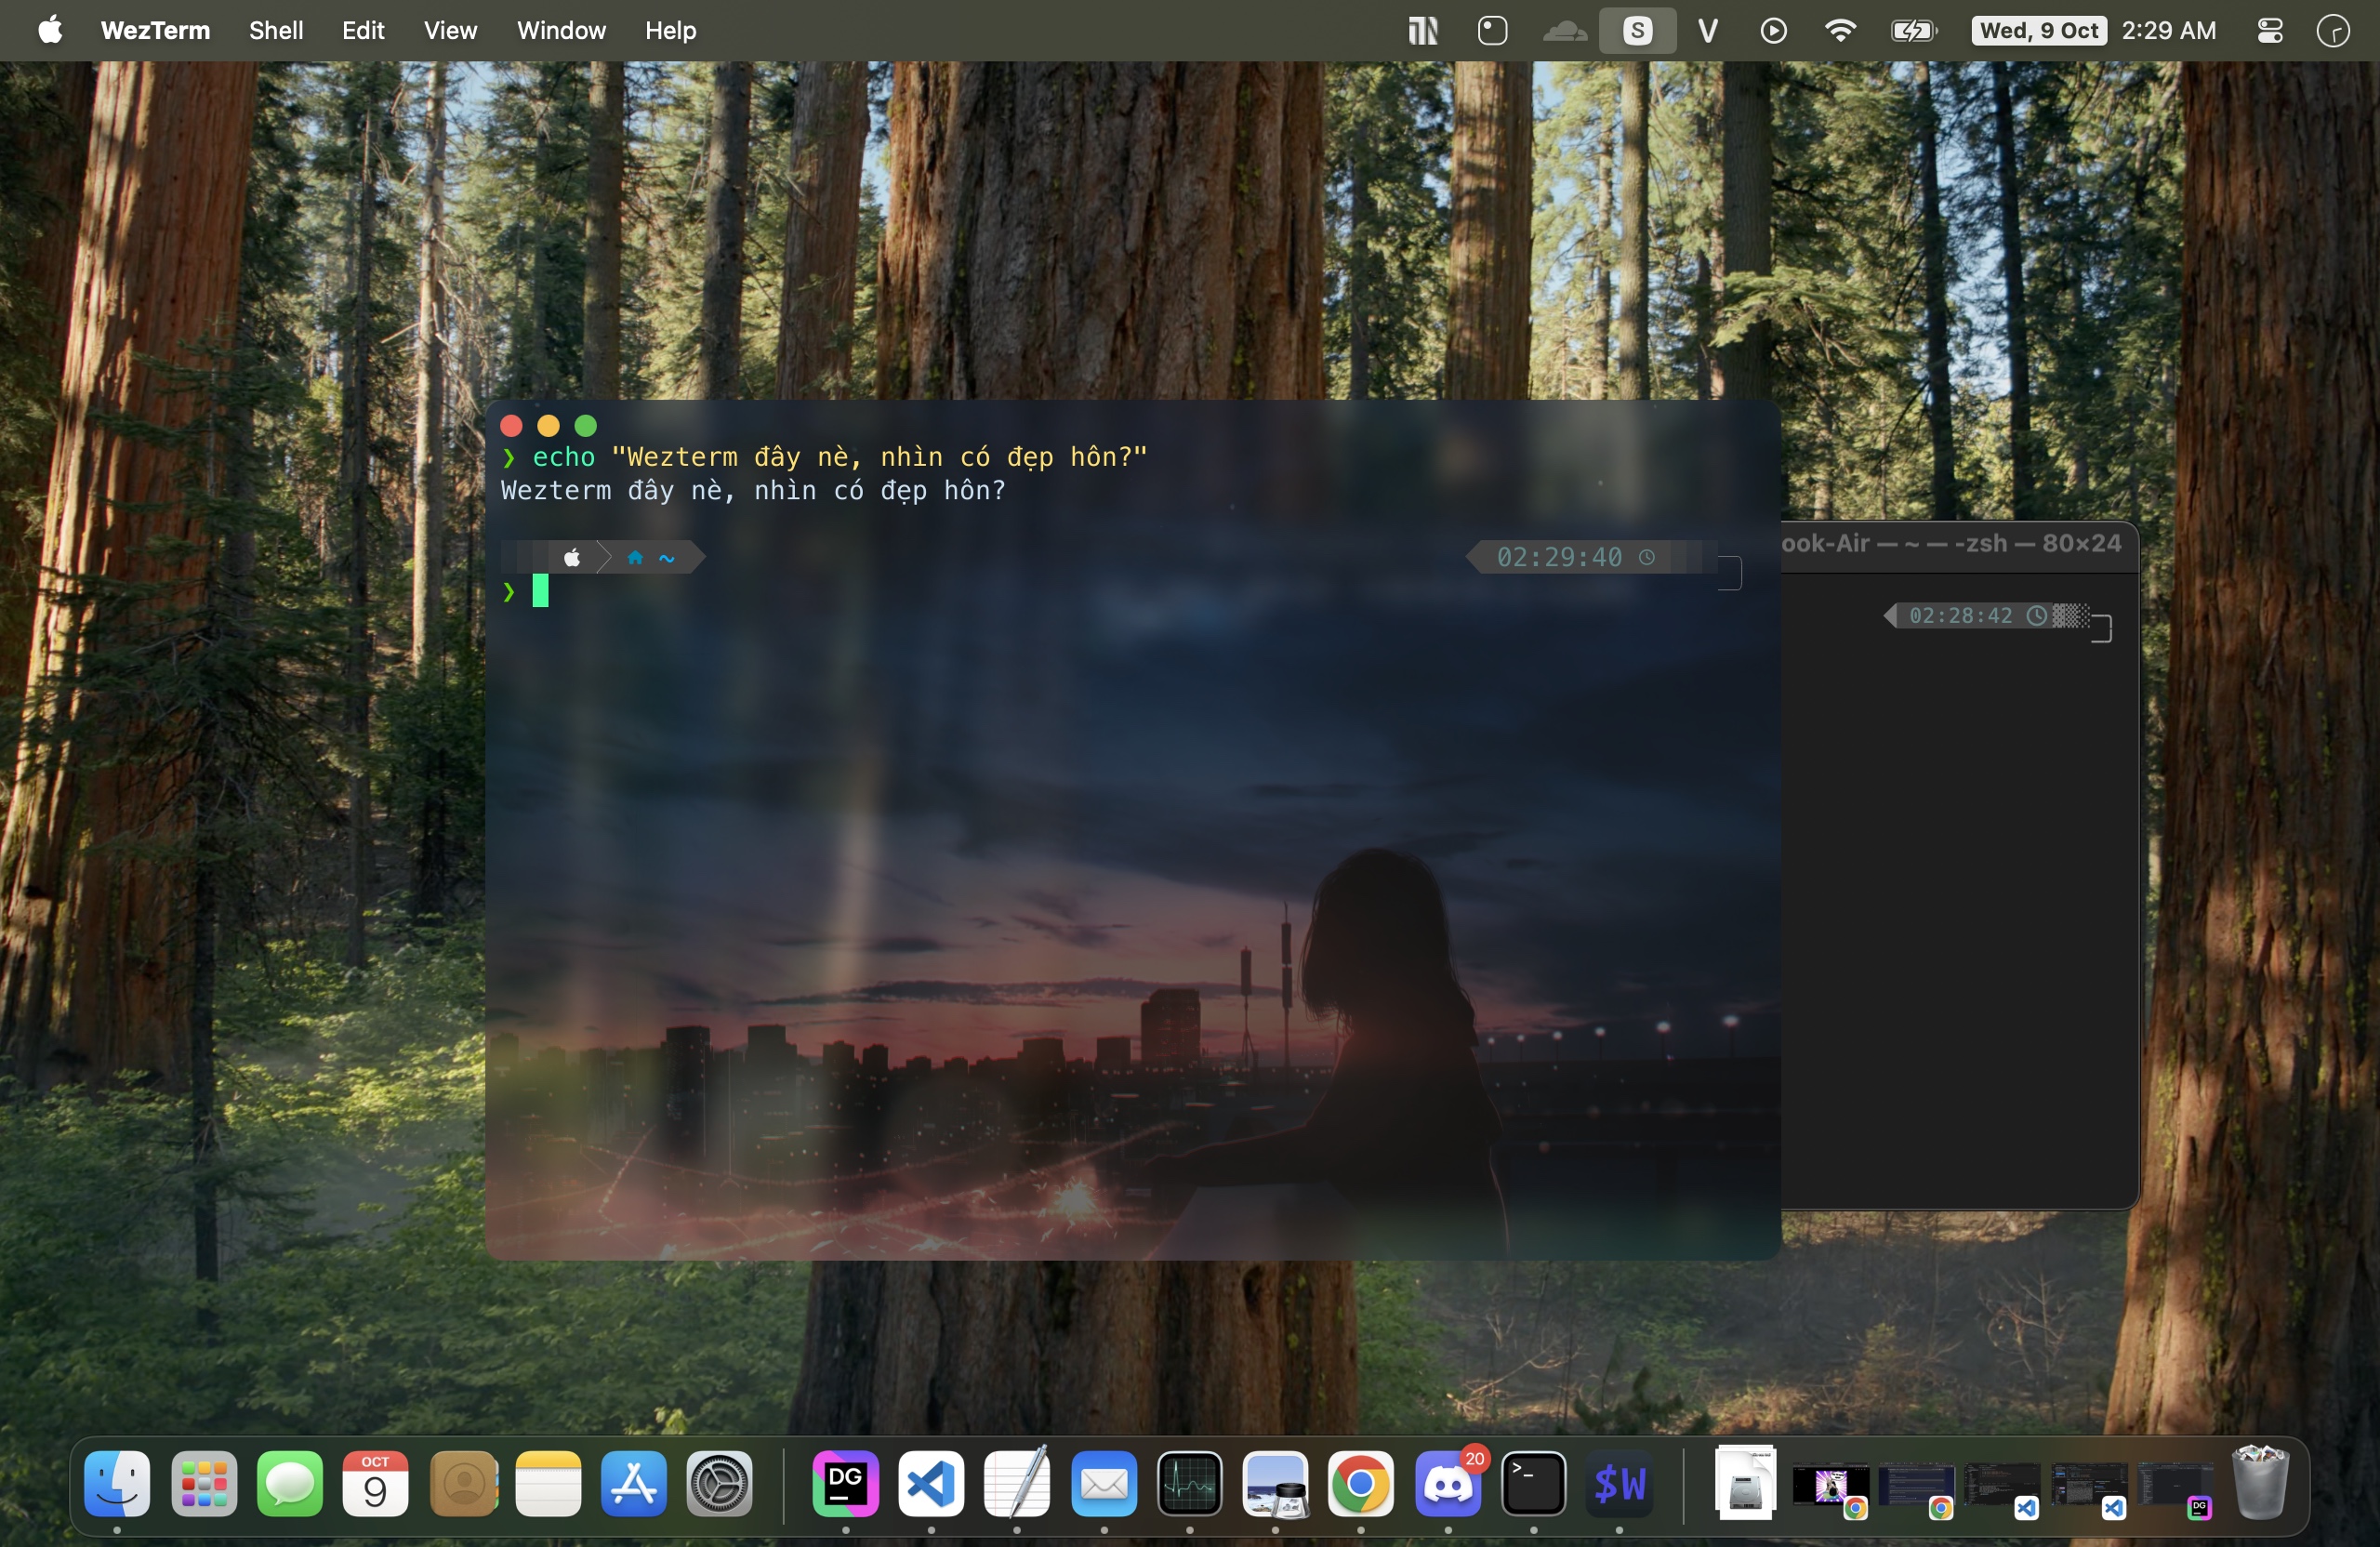Open DataGrip from the Dock
The height and width of the screenshot is (1547, 2380).
(x=845, y=1483)
